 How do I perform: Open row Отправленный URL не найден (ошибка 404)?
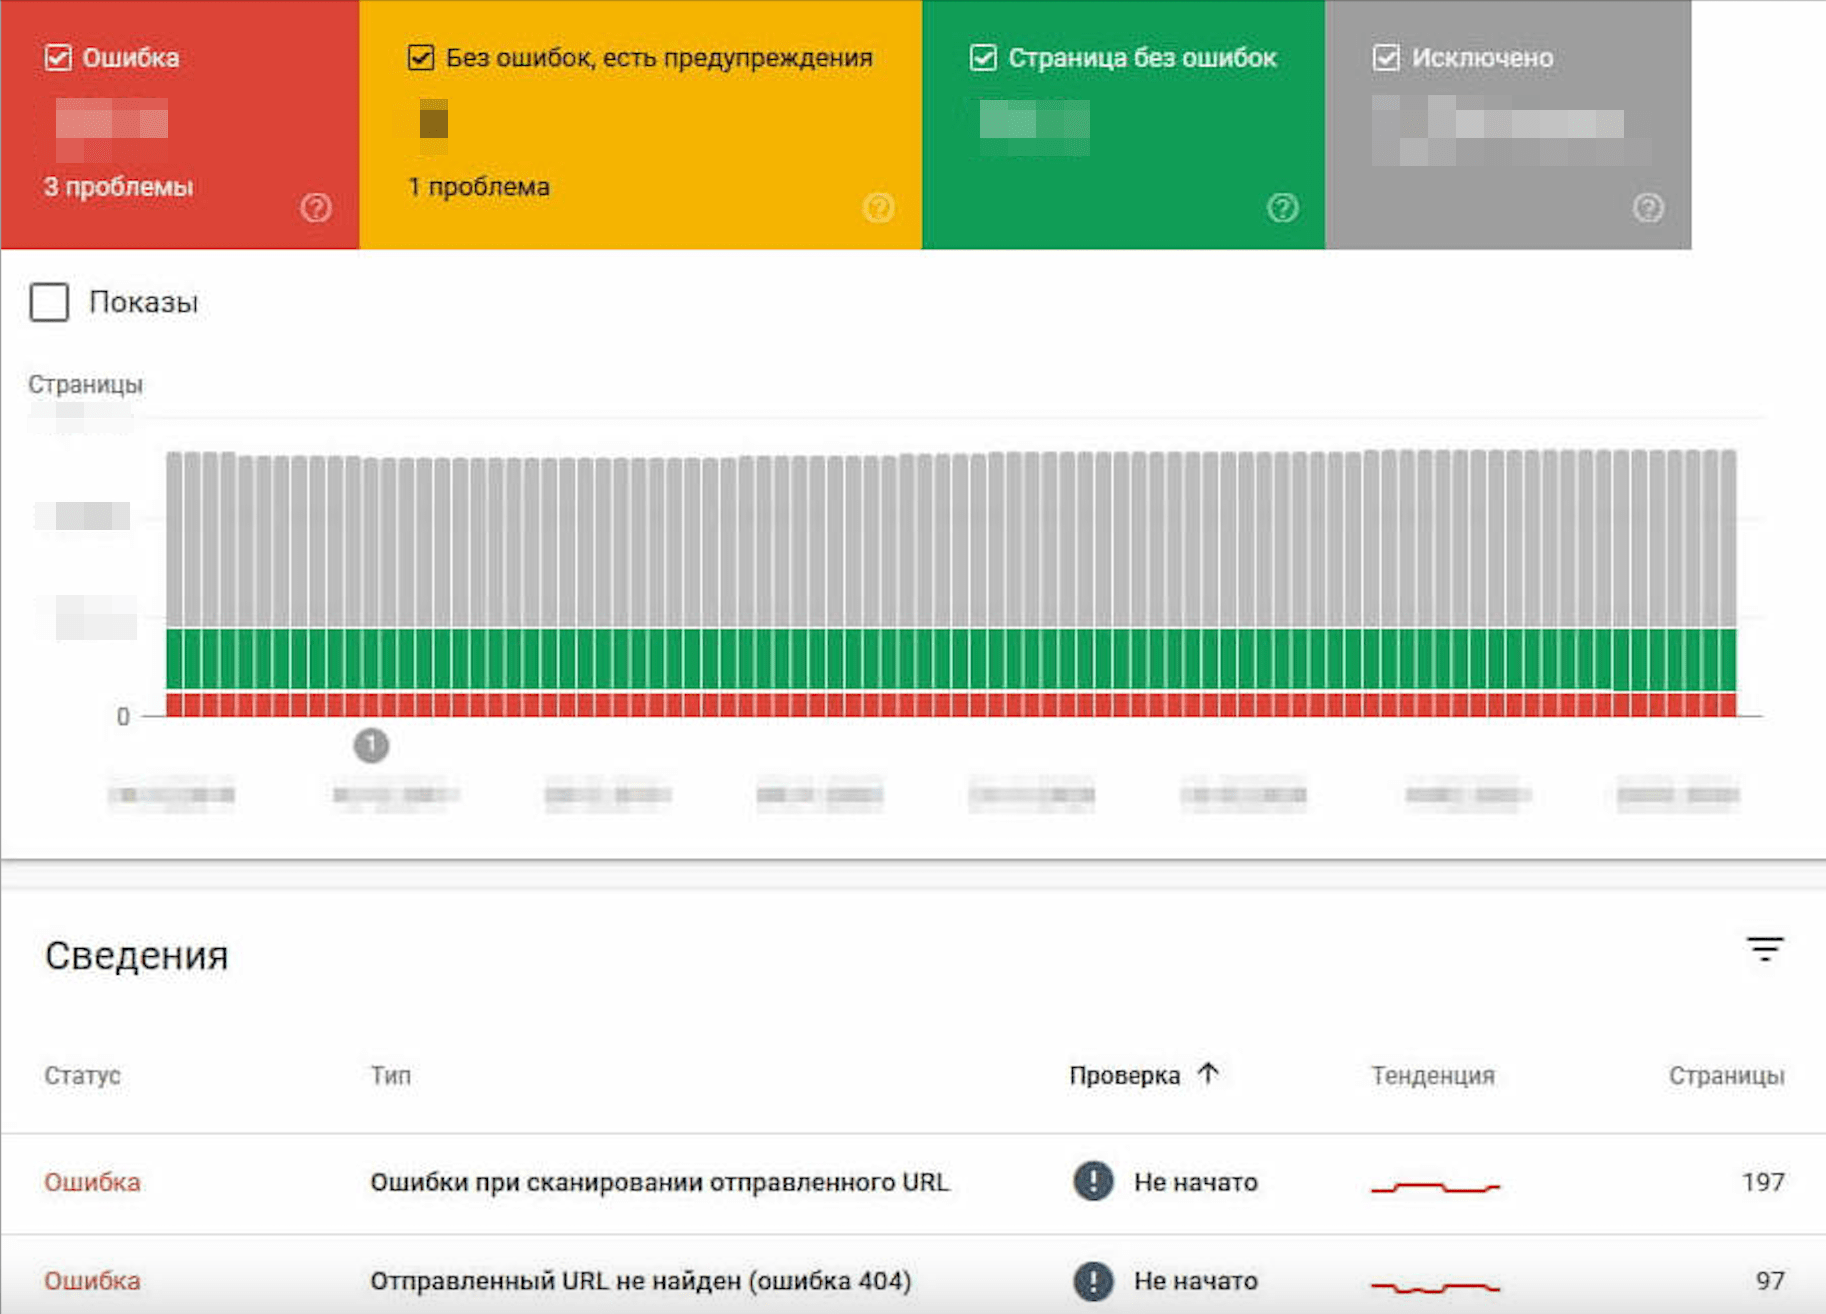click(x=913, y=1274)
